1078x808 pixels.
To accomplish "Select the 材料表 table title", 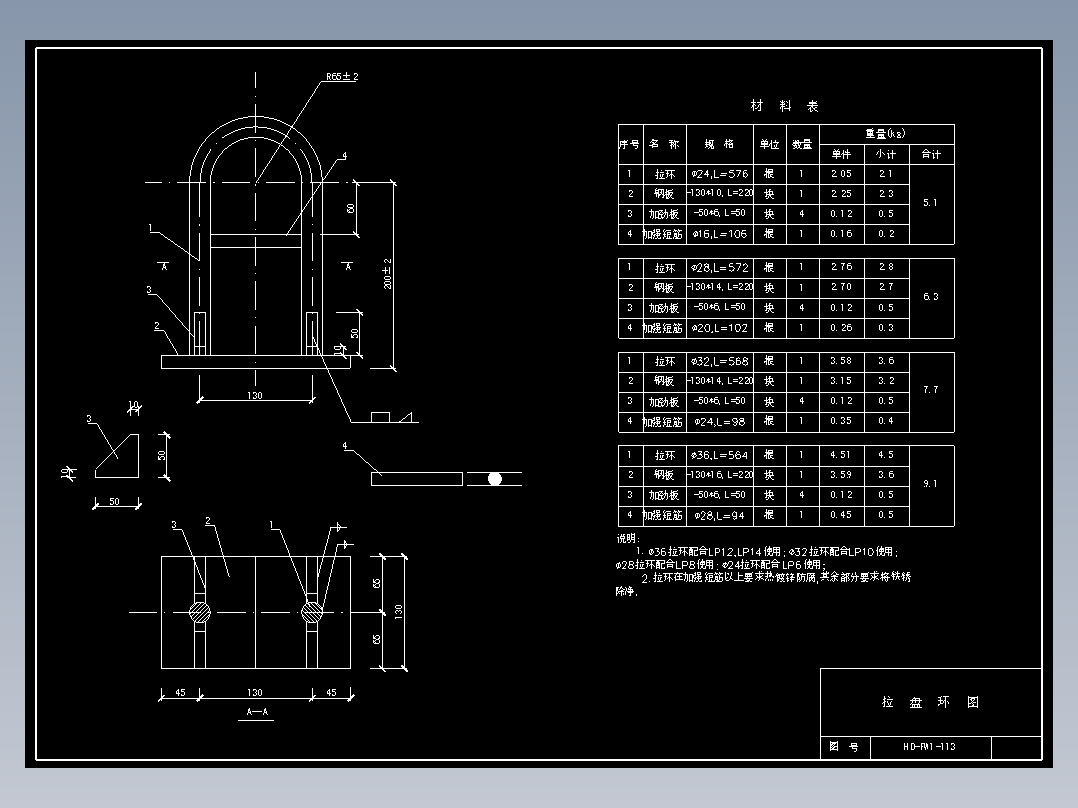I will tap(784, 106).
